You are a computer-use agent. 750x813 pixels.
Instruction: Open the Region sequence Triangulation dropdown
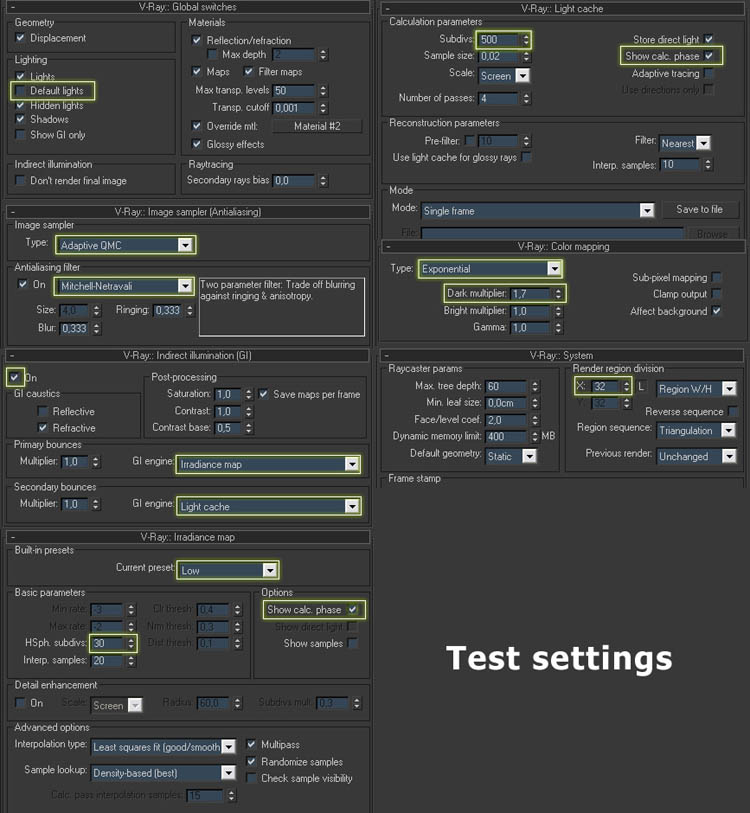point(727,431)
